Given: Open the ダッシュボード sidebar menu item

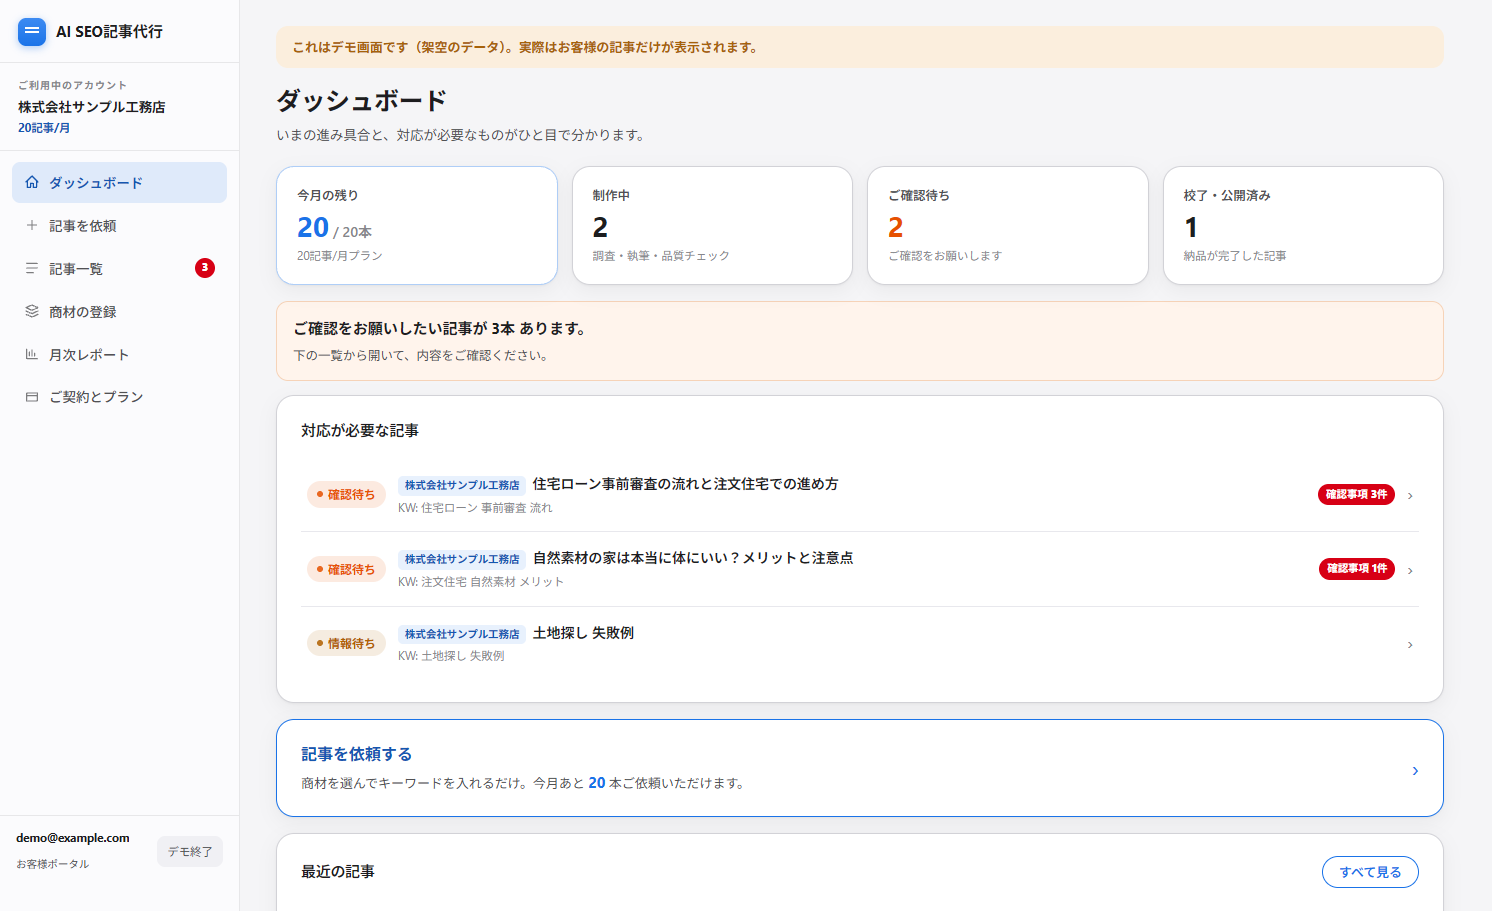Looking at the screenshot, I should coord(119,182).
